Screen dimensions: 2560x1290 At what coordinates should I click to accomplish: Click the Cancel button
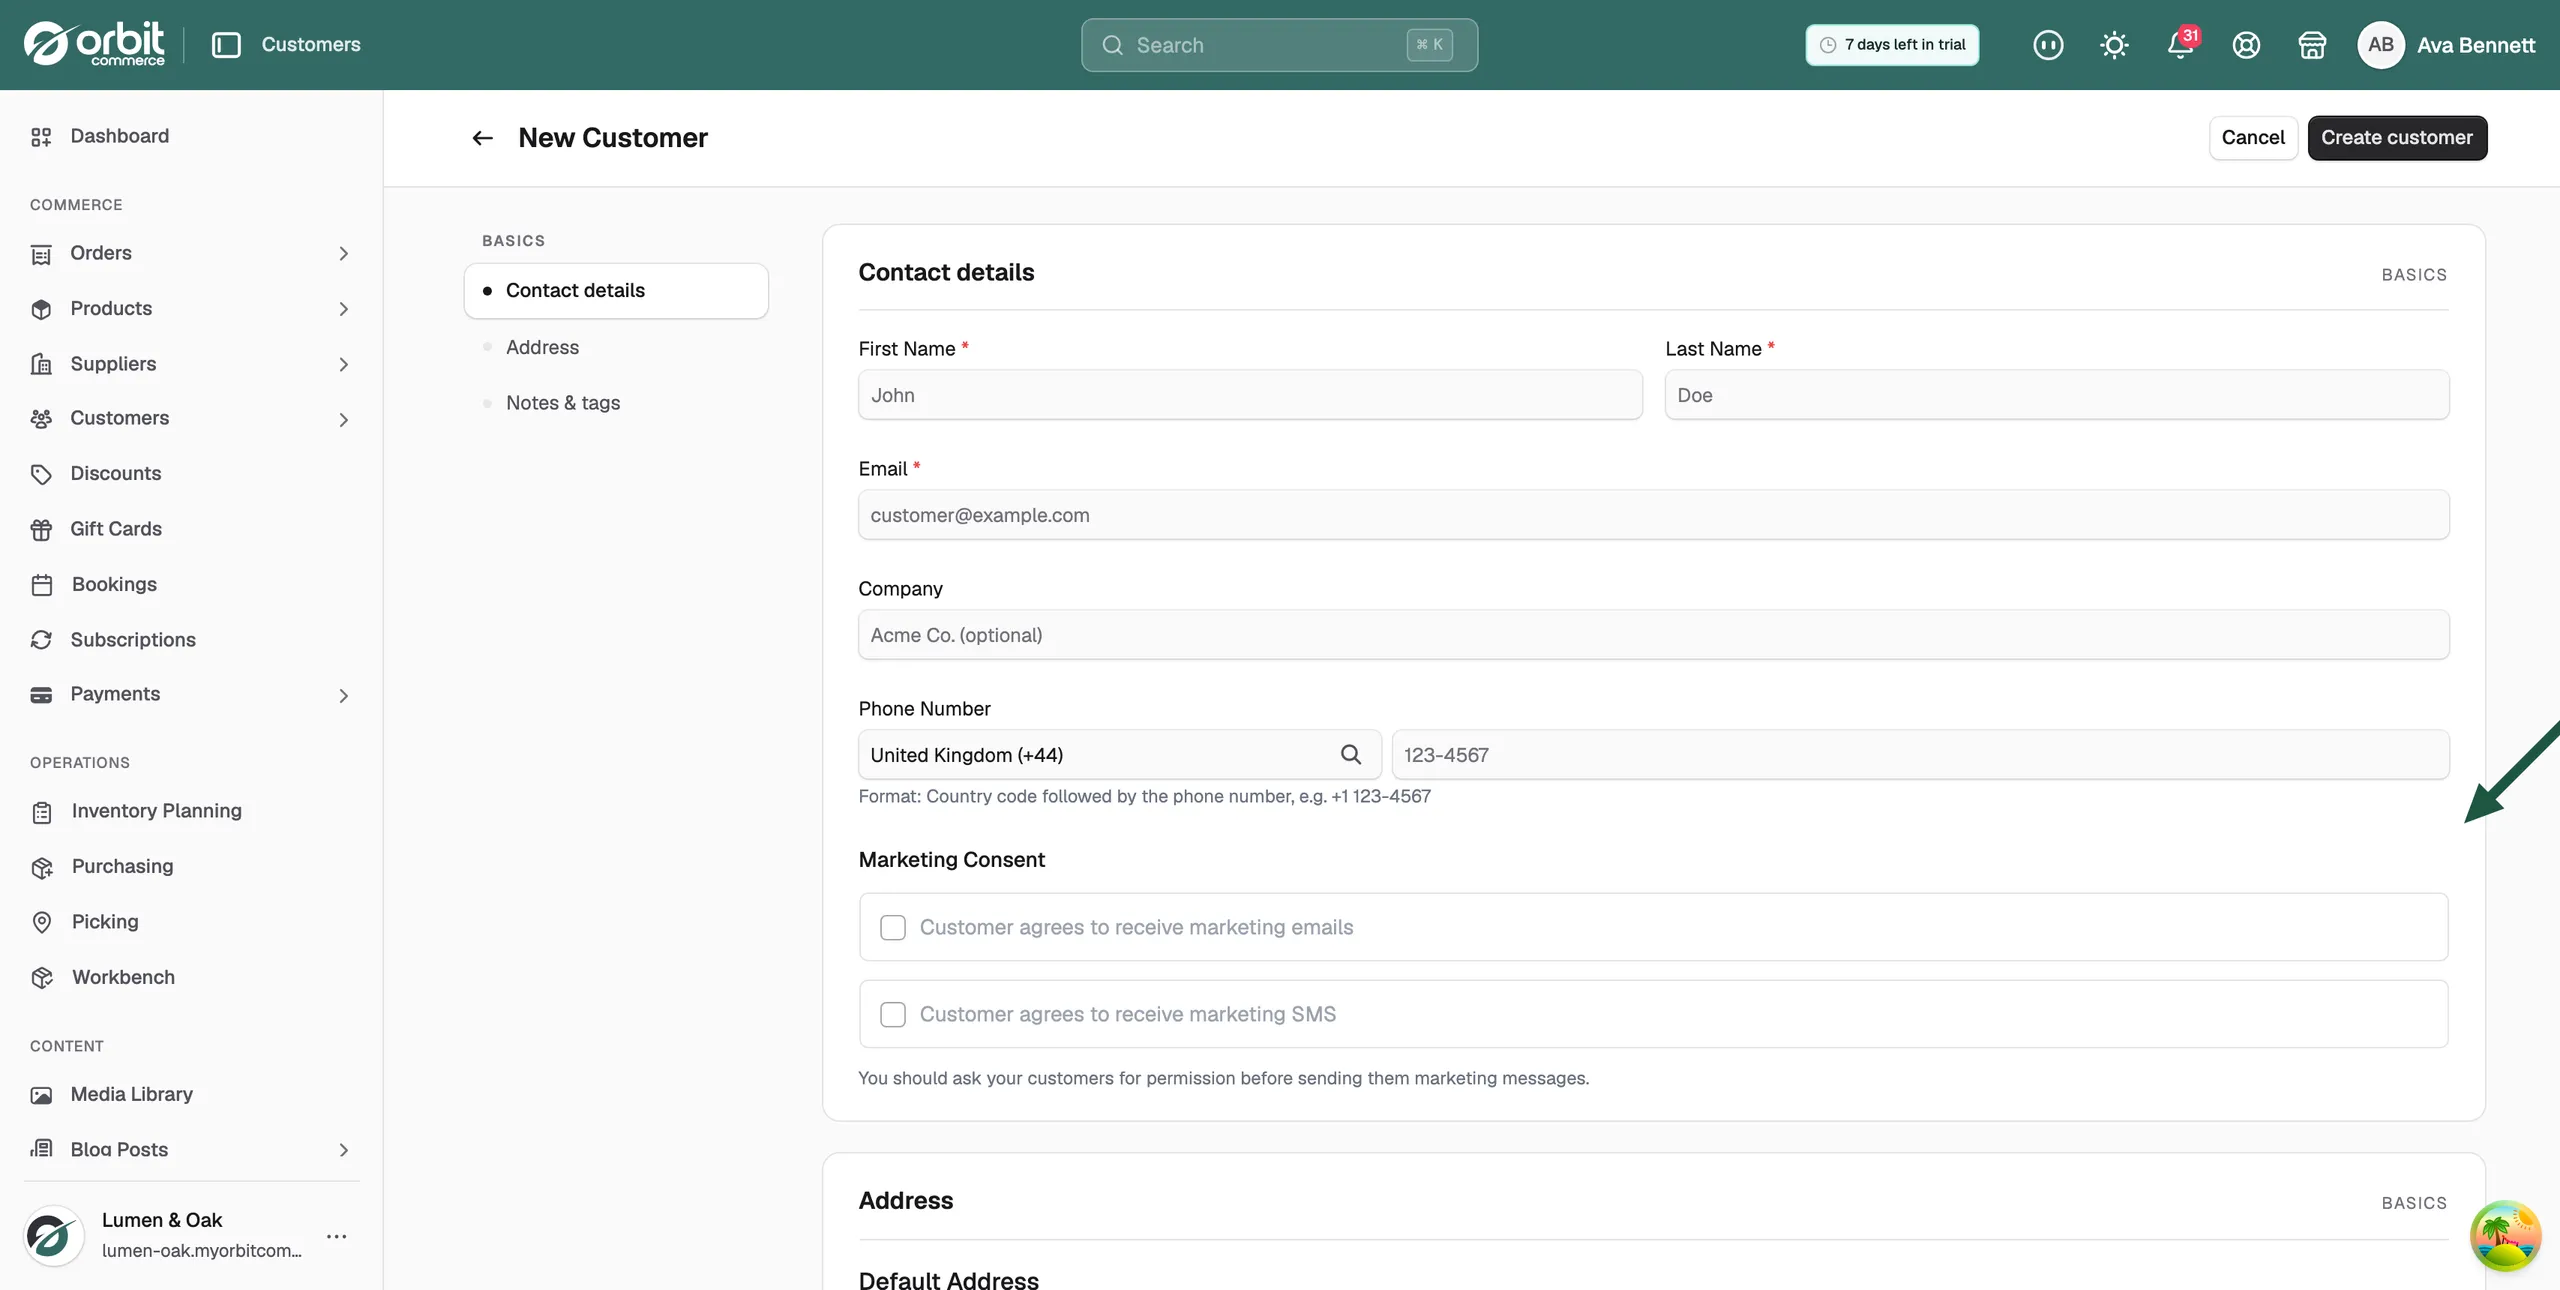click(x=2253, y=138)
